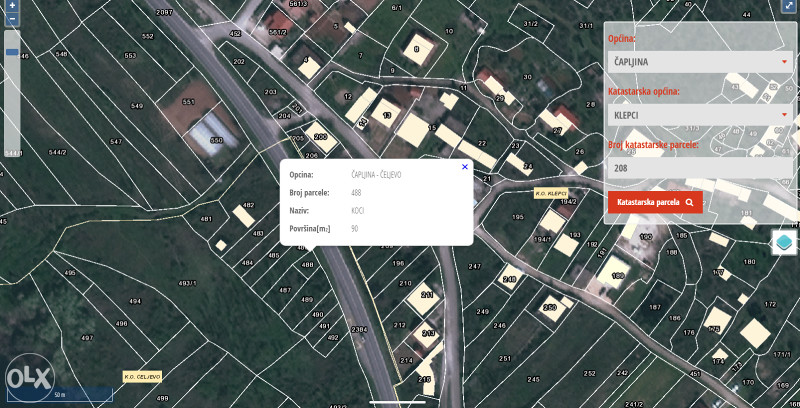Screen dimensions: 800x408
Task: Select parcel 180 on the map
Action: [x=749, y=262]
